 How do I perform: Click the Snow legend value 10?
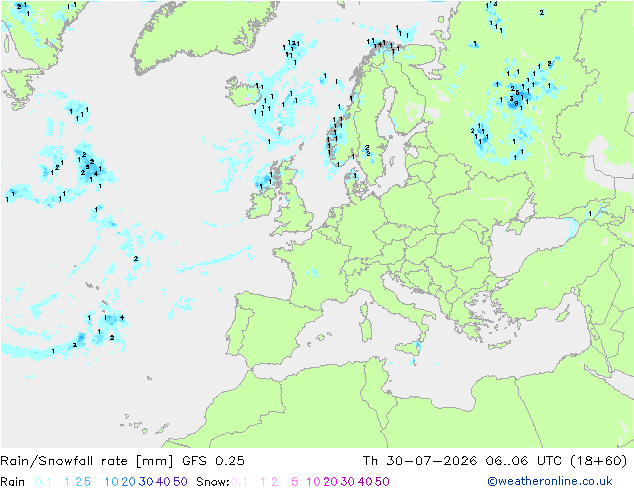pyautogui.click(x=313, y=482)
